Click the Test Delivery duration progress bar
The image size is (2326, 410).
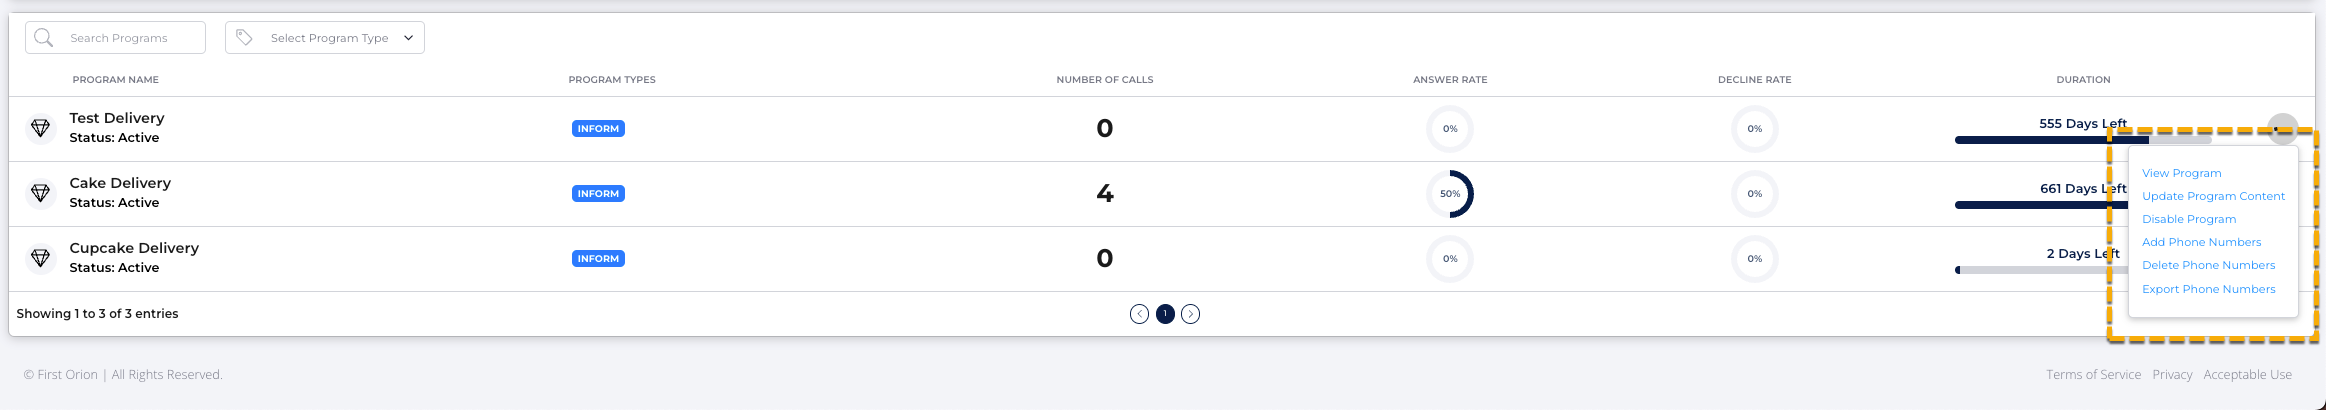click(x=2082, y=140)
